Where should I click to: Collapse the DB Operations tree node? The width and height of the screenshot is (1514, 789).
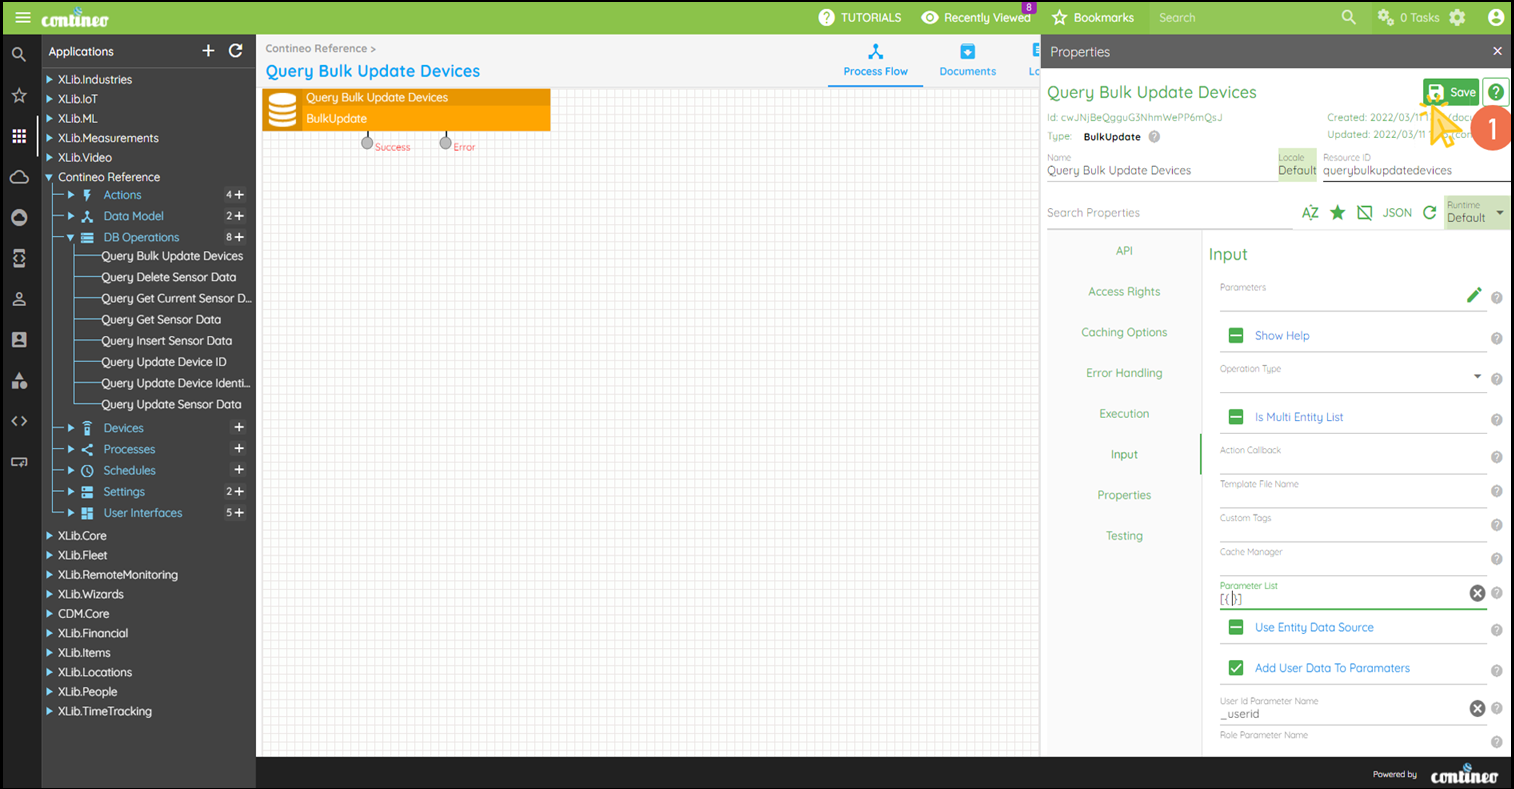[71, 237]
